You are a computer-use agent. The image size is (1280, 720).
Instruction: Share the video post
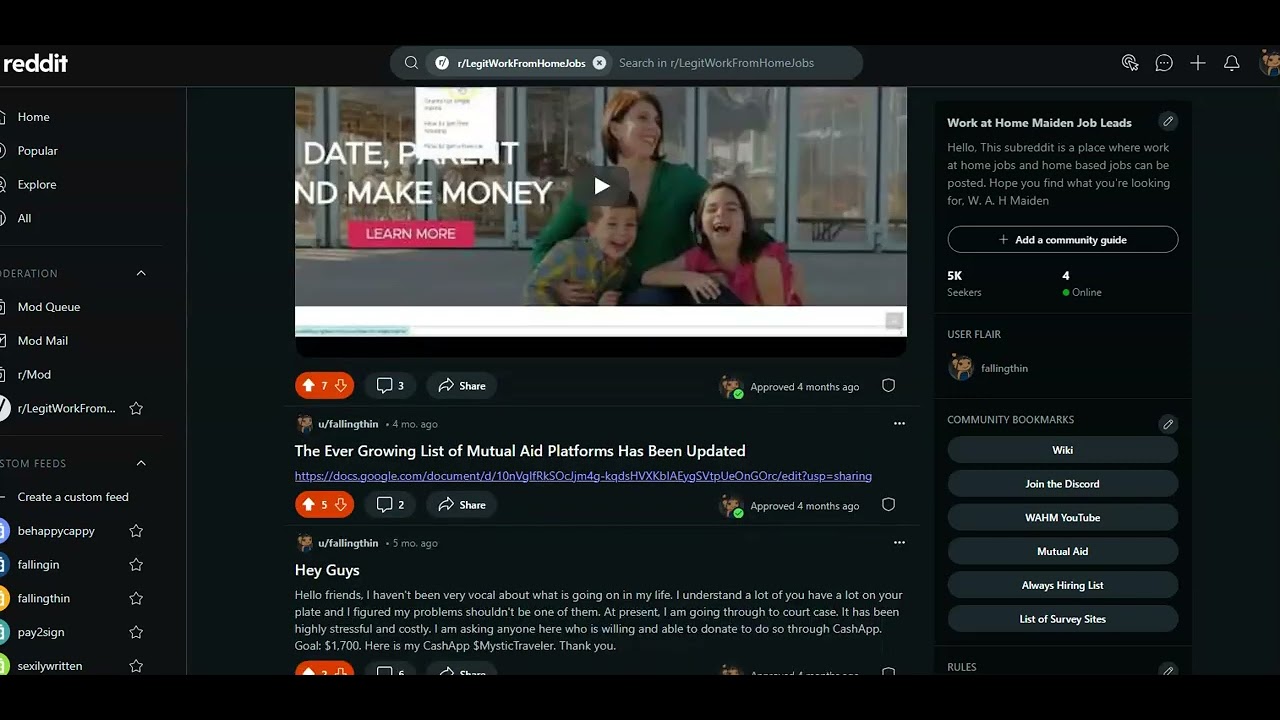(462, 386)
